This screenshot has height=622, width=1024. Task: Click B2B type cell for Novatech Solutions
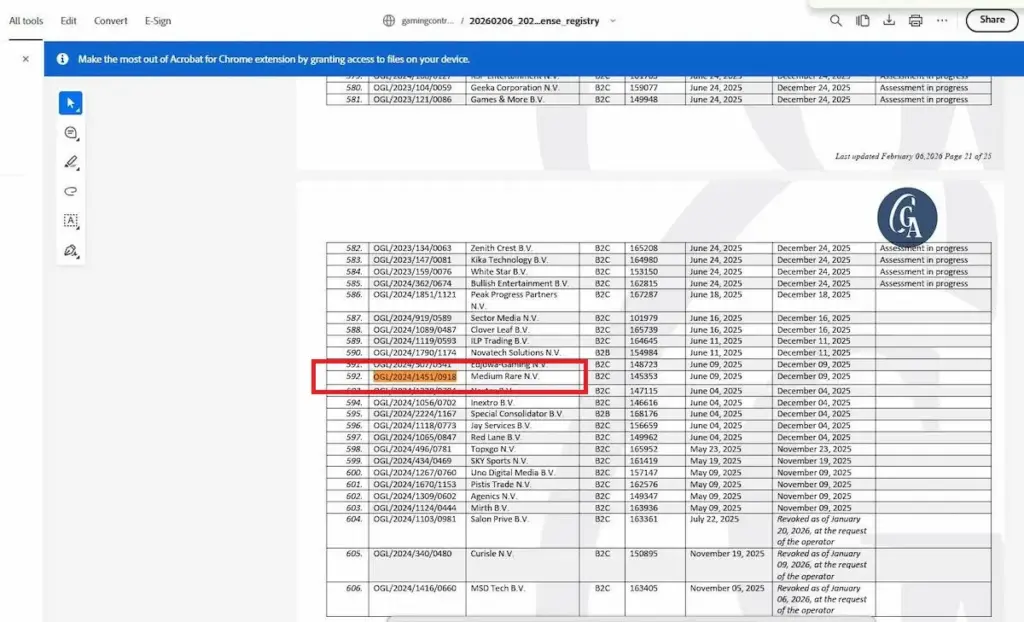[602, 353]
